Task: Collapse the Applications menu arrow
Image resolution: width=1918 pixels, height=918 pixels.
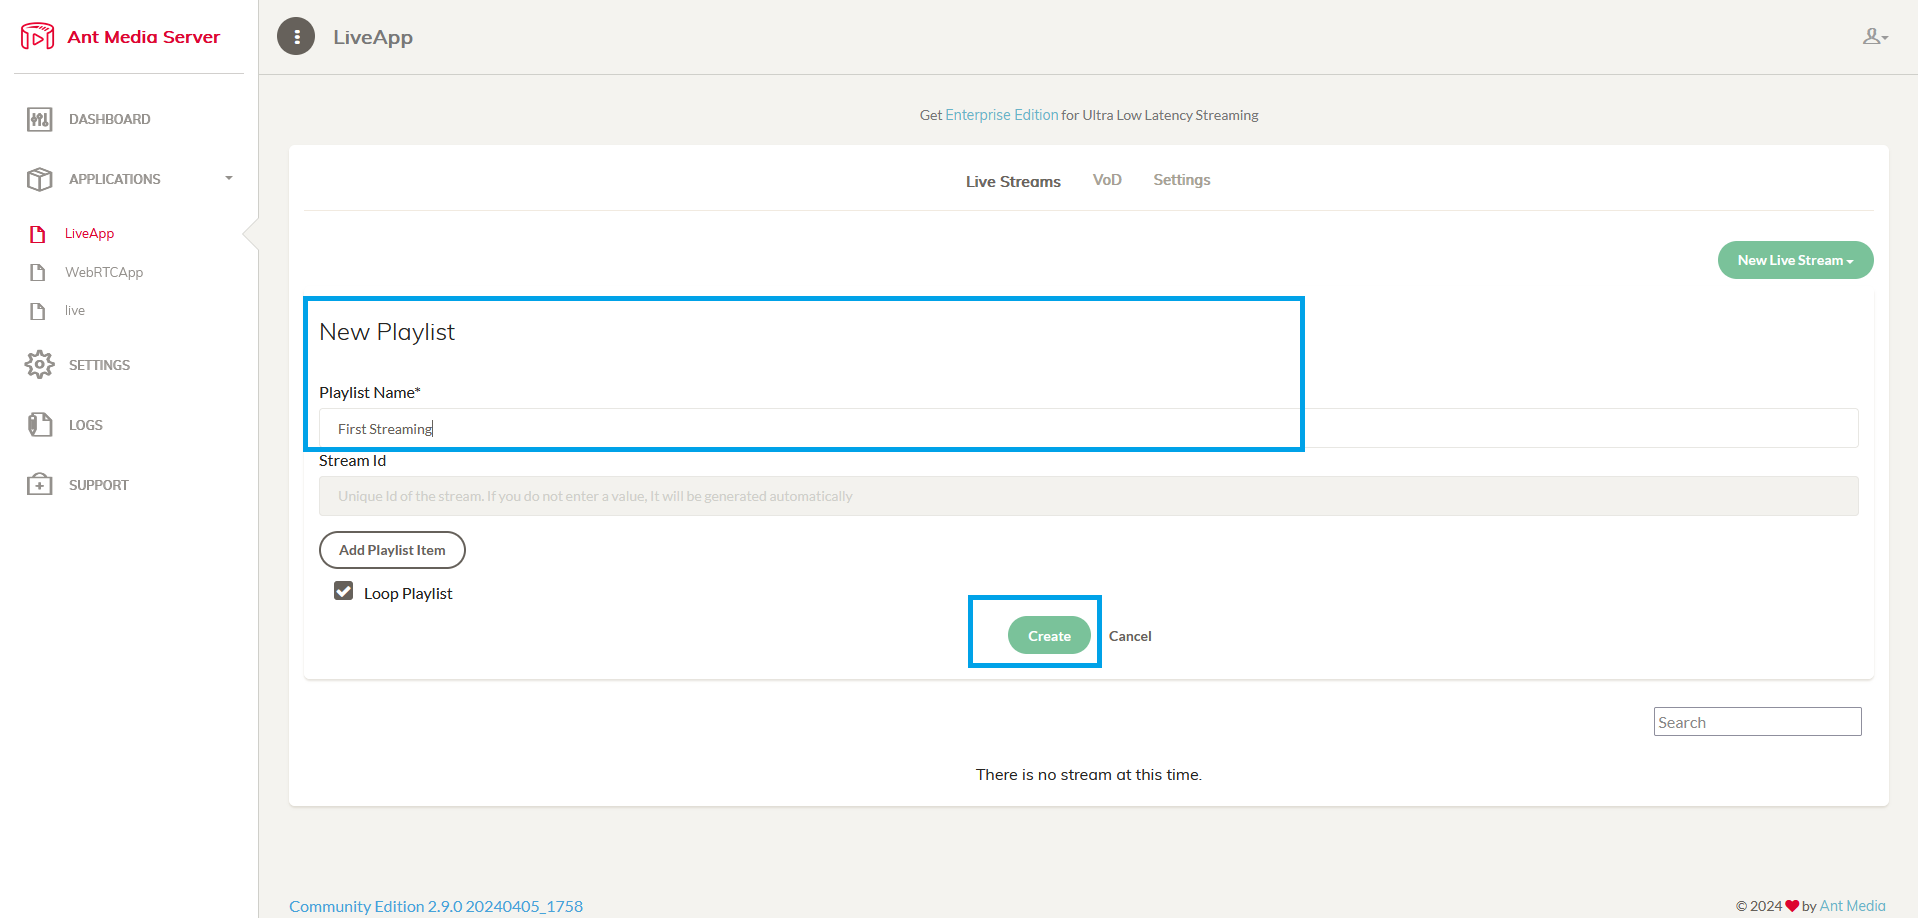Action: coord(229,178)
